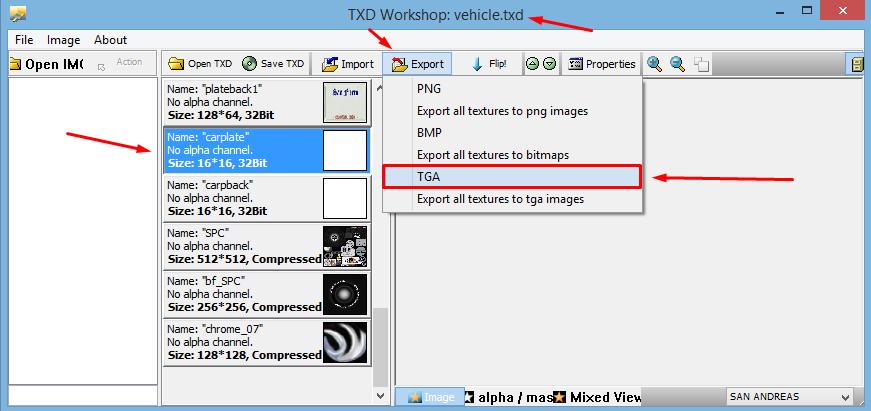The width and height of the screenshot is (871, 411).
Task: Click the Save TXD button
Action: coord(272,64)
